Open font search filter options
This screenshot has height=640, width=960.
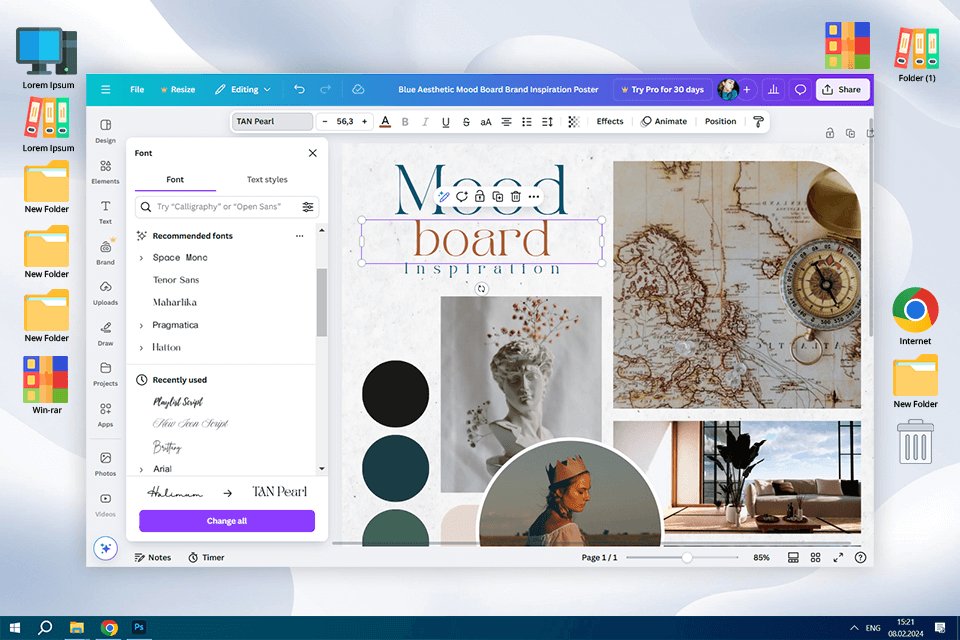tap(308, 207)
